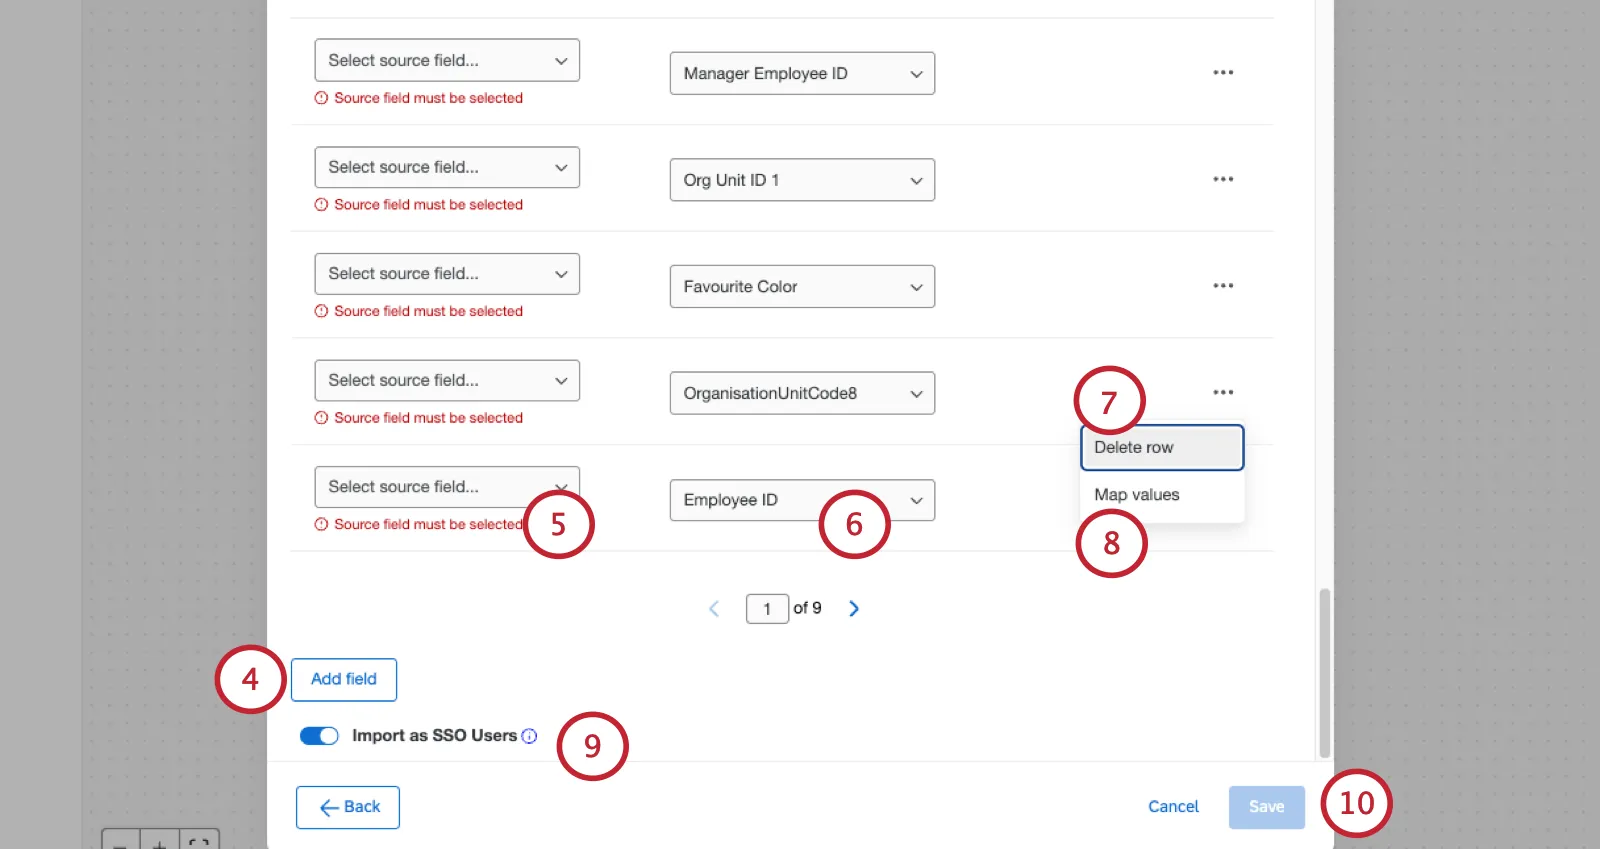The image size is (1600, 849).
Task: Click the page number input box
Action: point(767,609)
